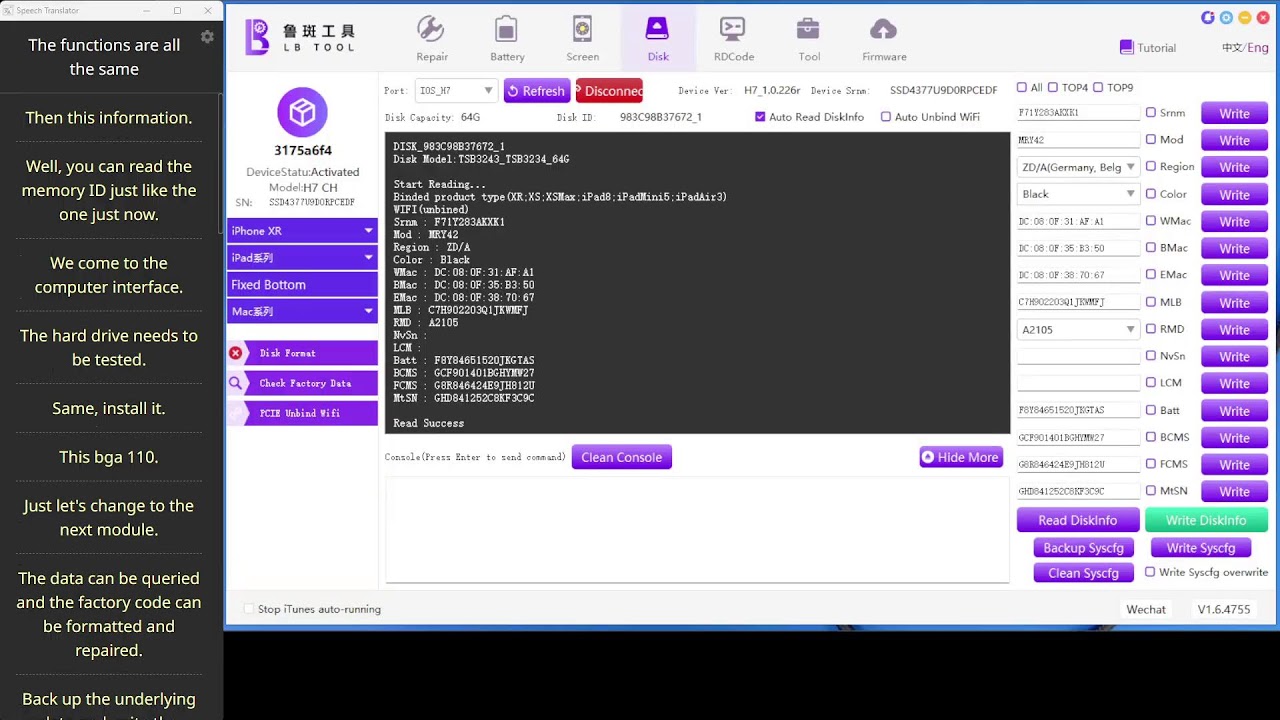
Task: Open the Color Black dropdown
Action: [x=1078, y=194]
